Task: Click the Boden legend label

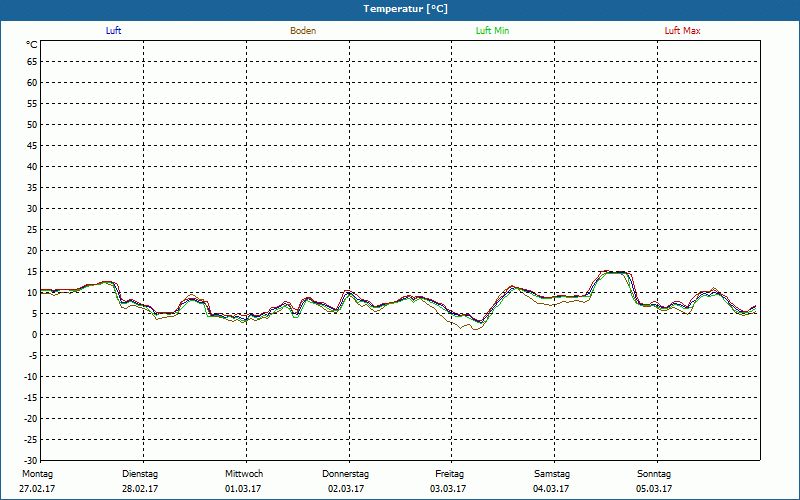Action: (303, 31)
